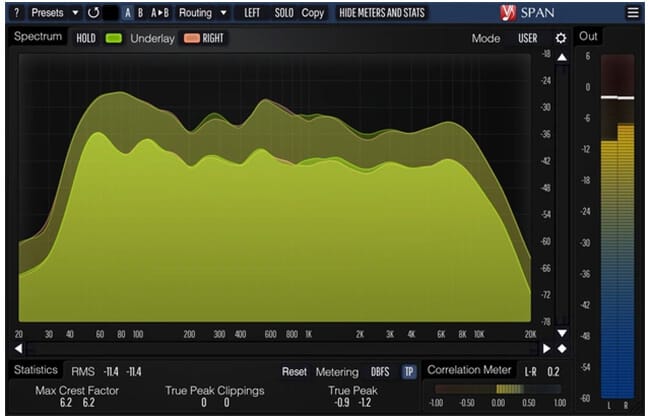Click the 1K frequency axis label
This screenshot has height=418, width=650.
click(309, 334)
